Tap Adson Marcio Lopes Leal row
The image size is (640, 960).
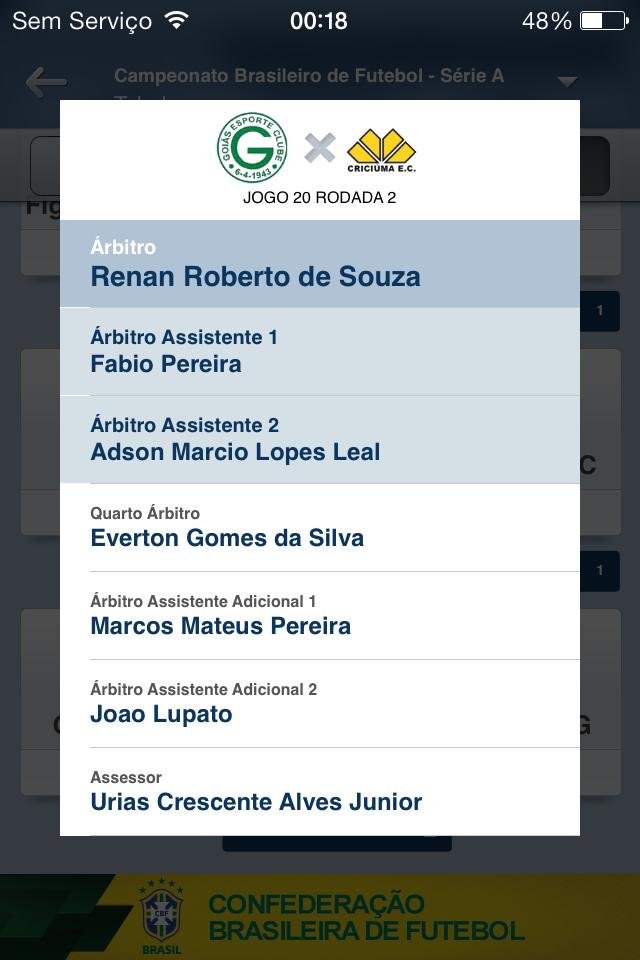[x=320, y=439]
